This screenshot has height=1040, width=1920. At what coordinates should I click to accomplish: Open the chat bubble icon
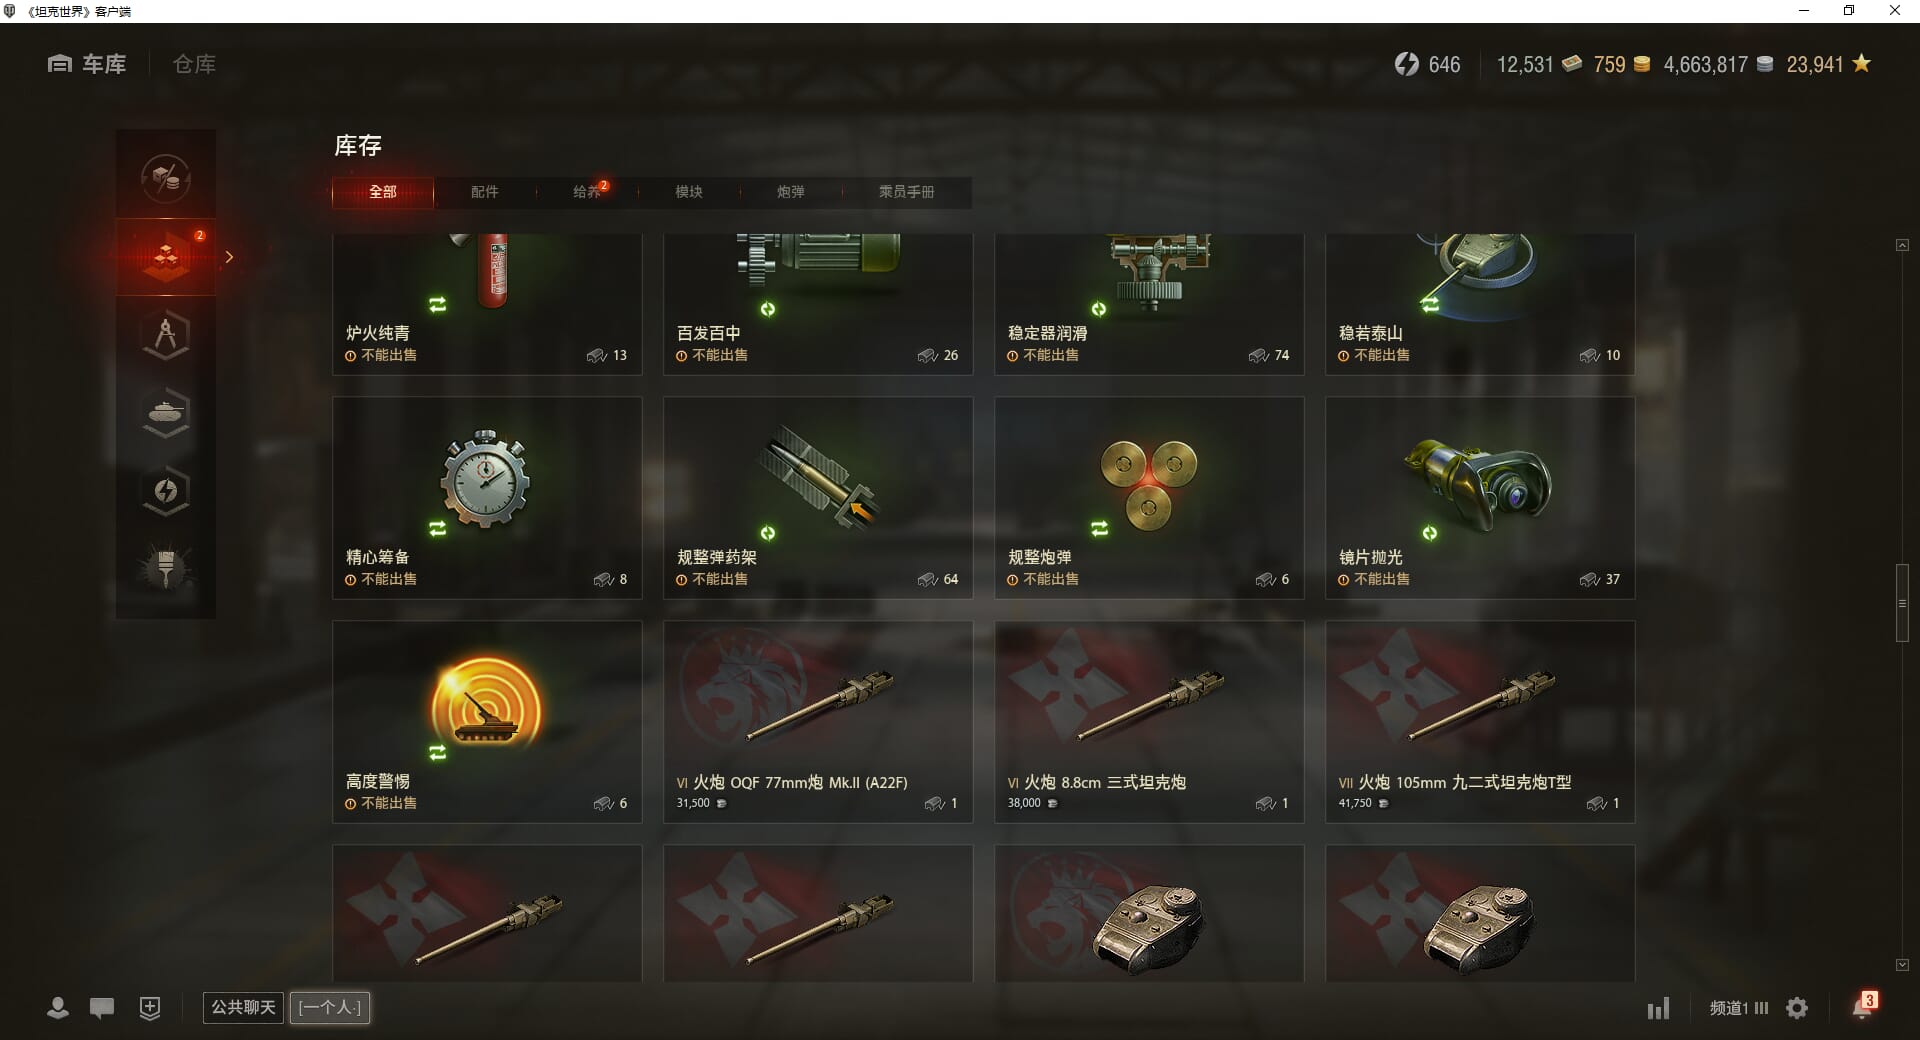tap(102, 1008)
